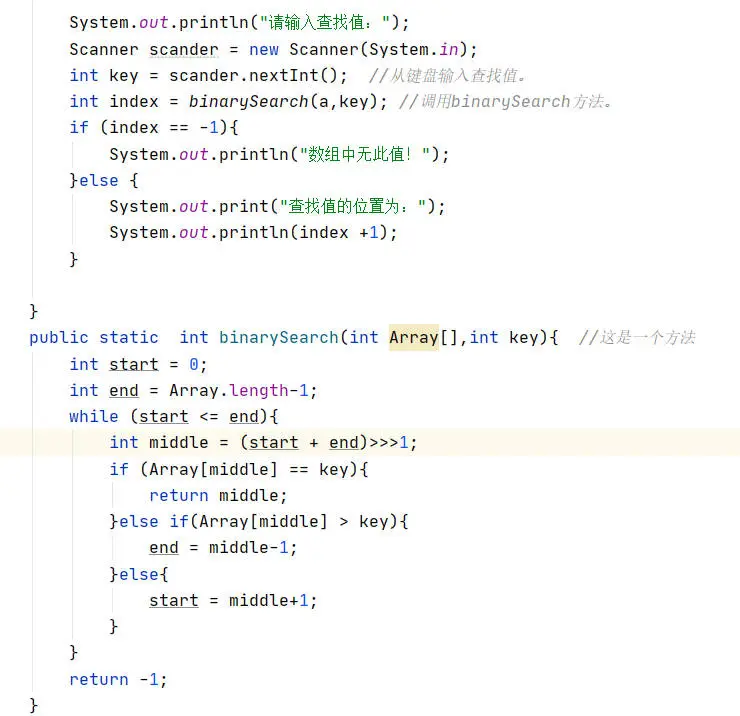Click the while loop keyword
Viewport: 740px width, 716px height.
[x=93, y=416]
